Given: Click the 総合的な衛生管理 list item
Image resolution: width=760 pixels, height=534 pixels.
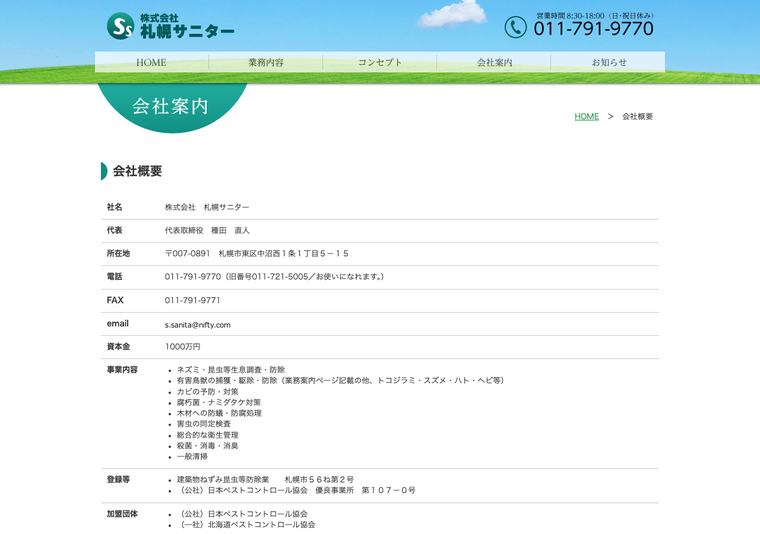Looking at the screenshot, I should click(207, 435).
